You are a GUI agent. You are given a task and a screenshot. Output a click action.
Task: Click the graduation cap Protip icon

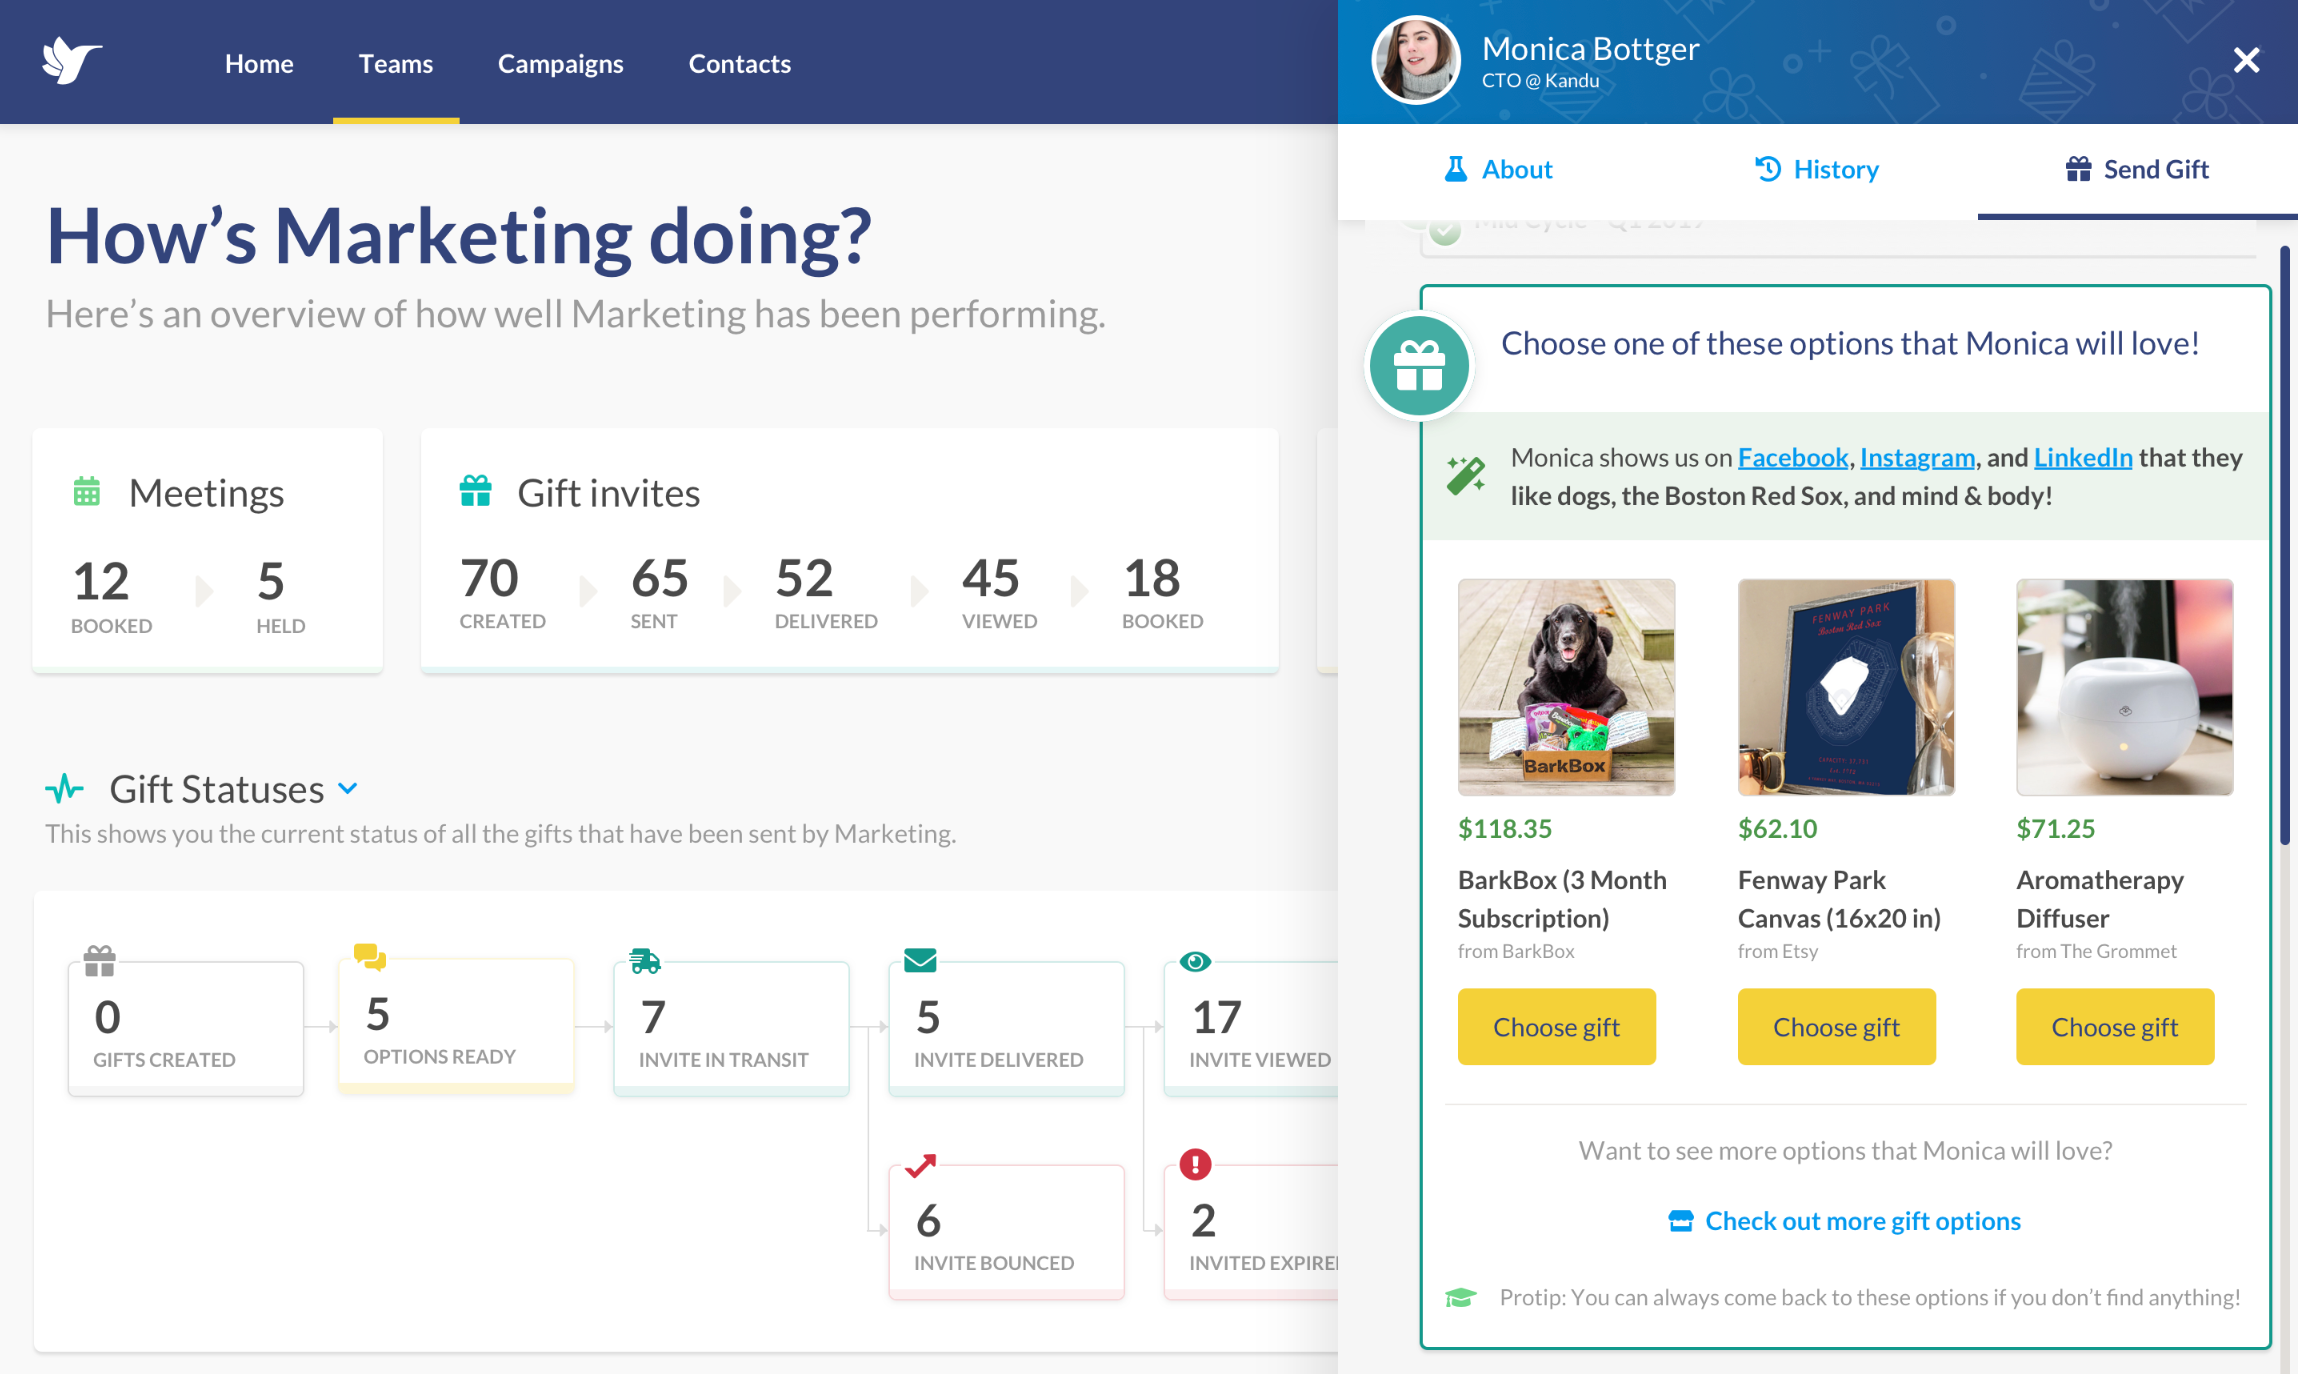[x=1461, y=1298]
